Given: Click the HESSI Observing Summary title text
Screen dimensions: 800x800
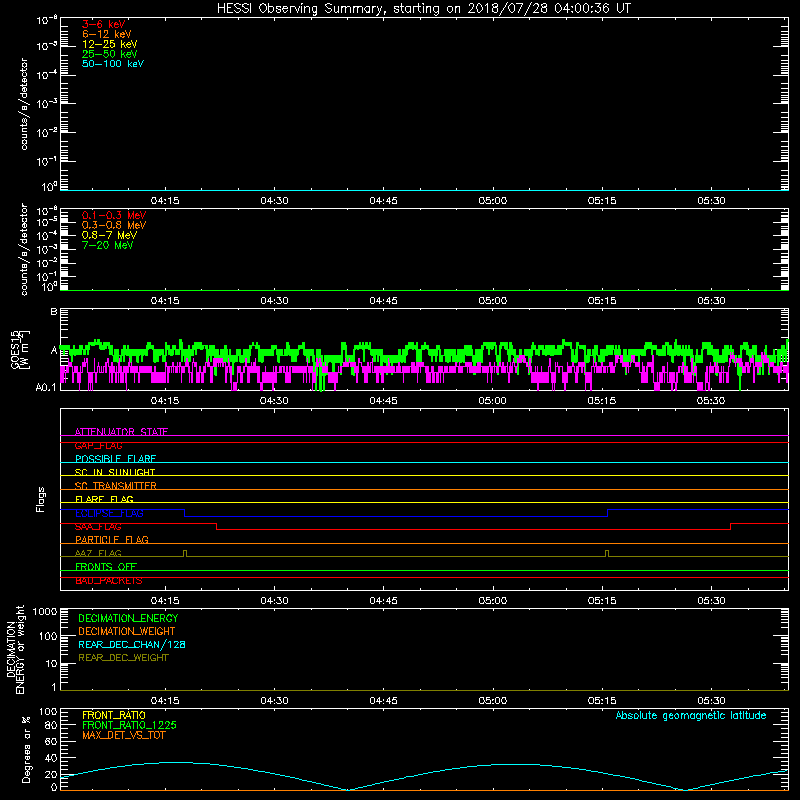Looking at the screenshot, I should (423, 9).
